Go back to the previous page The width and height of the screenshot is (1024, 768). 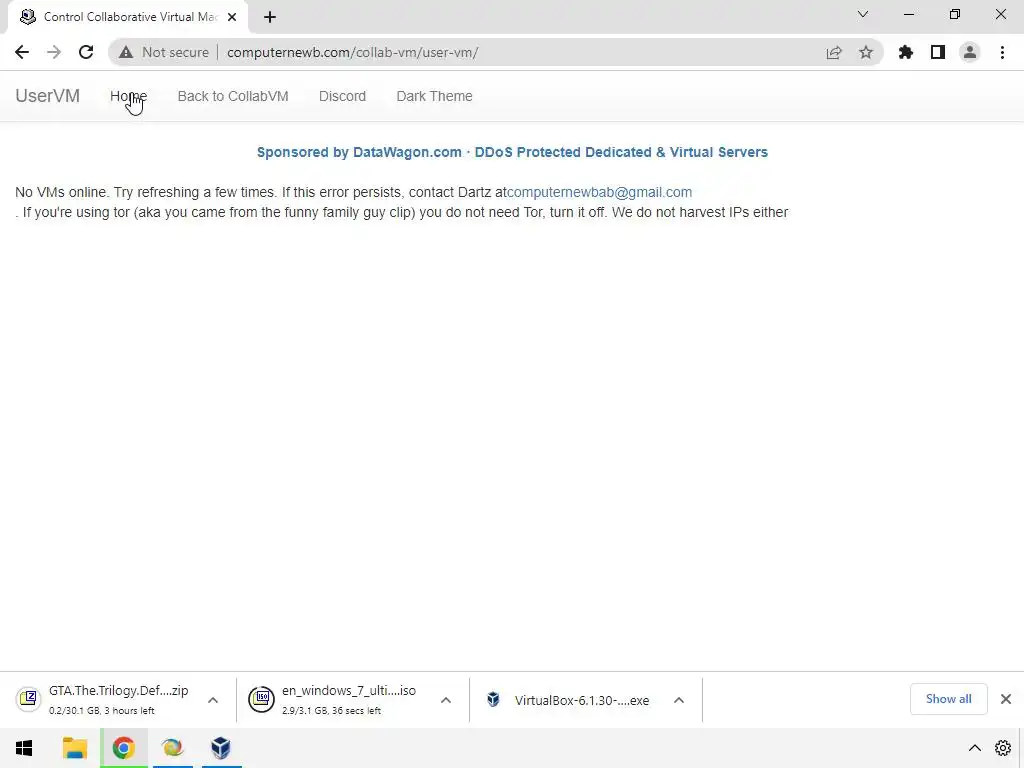[22, 52]
